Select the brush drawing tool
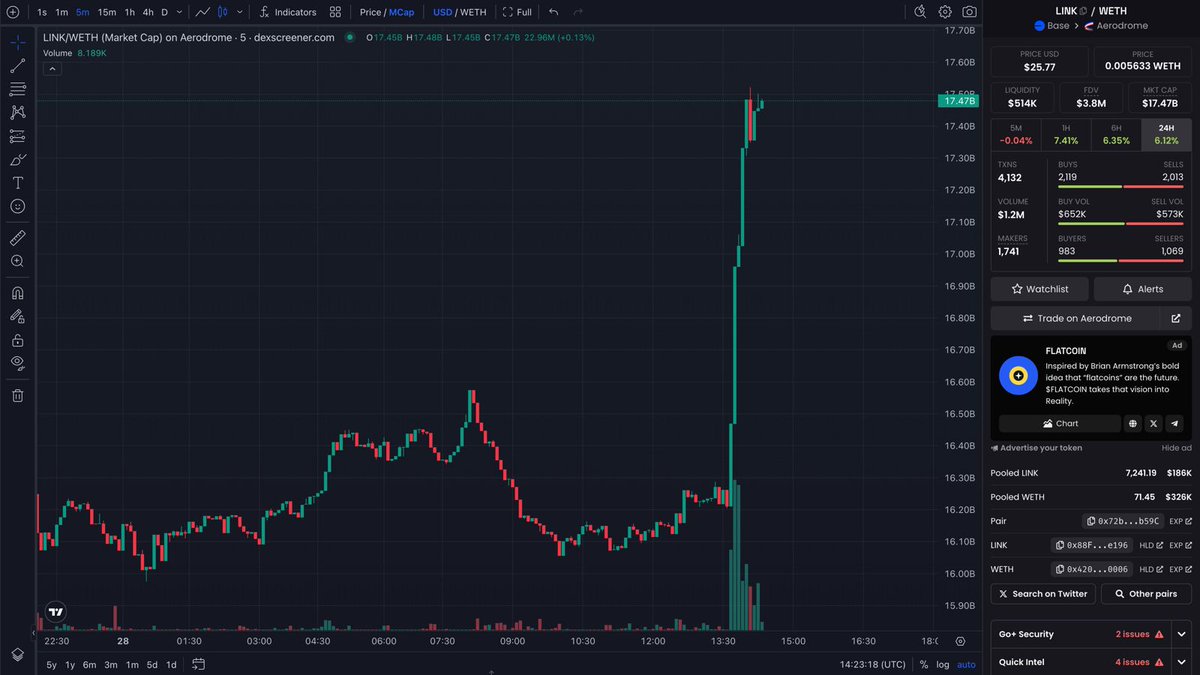This screenshot has height=675, width=1200. (17, 160)
